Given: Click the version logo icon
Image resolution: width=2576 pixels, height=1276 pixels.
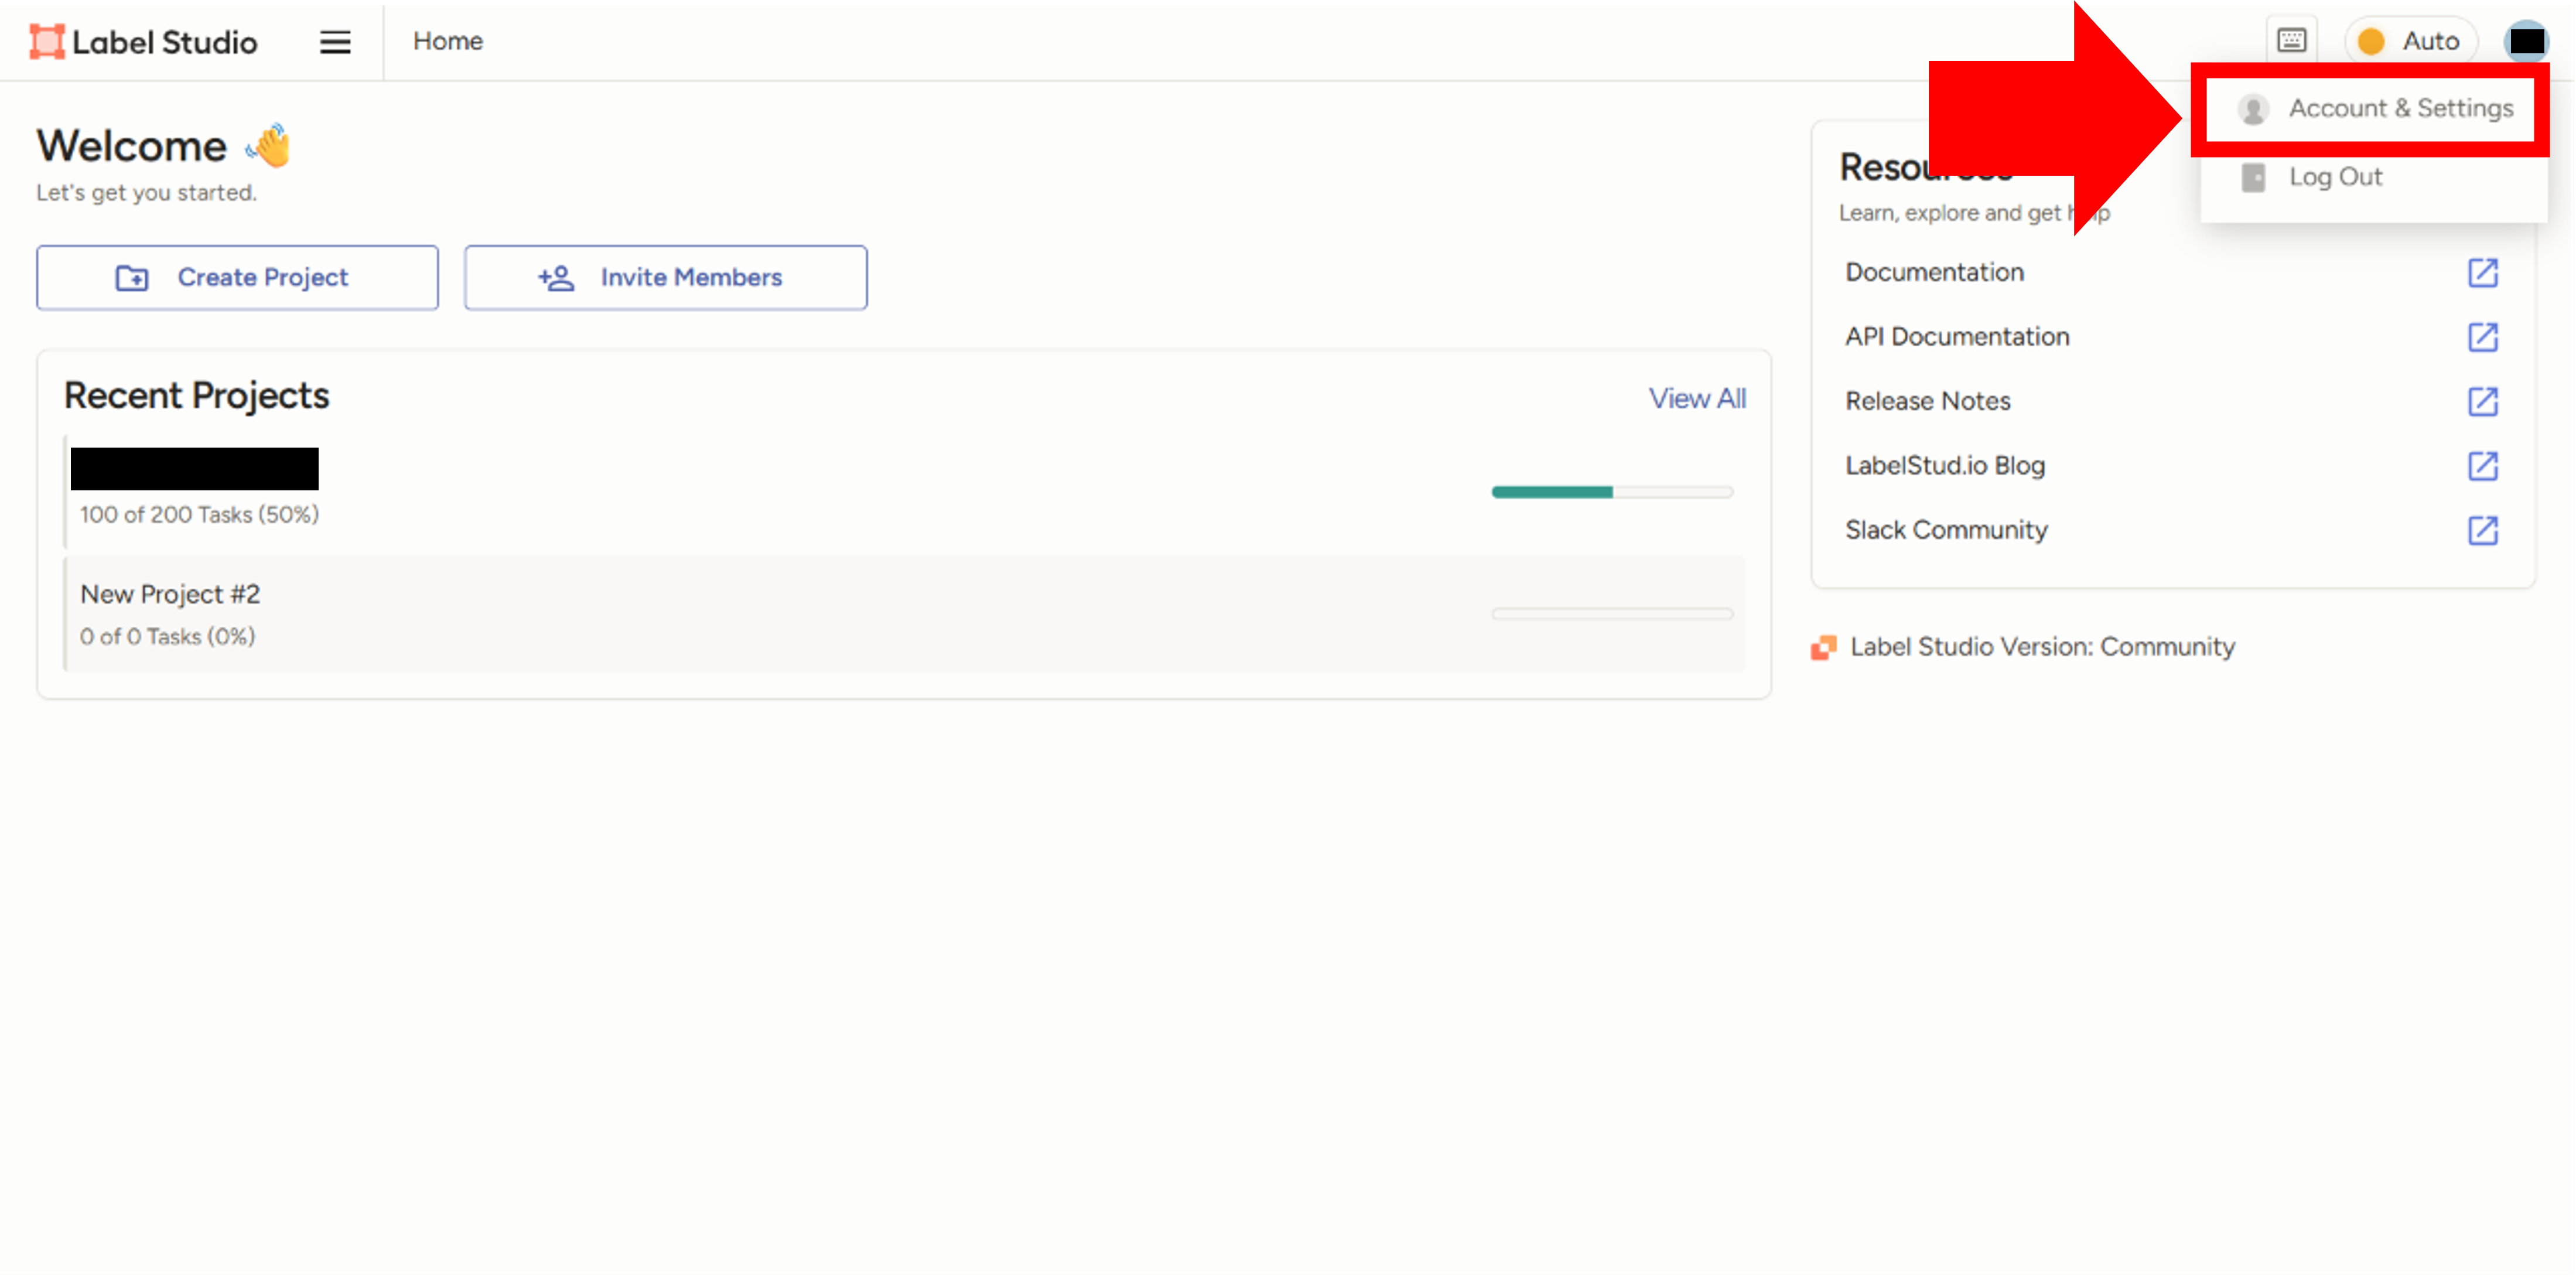Looking at the screenshot, I should point(1823,648).
